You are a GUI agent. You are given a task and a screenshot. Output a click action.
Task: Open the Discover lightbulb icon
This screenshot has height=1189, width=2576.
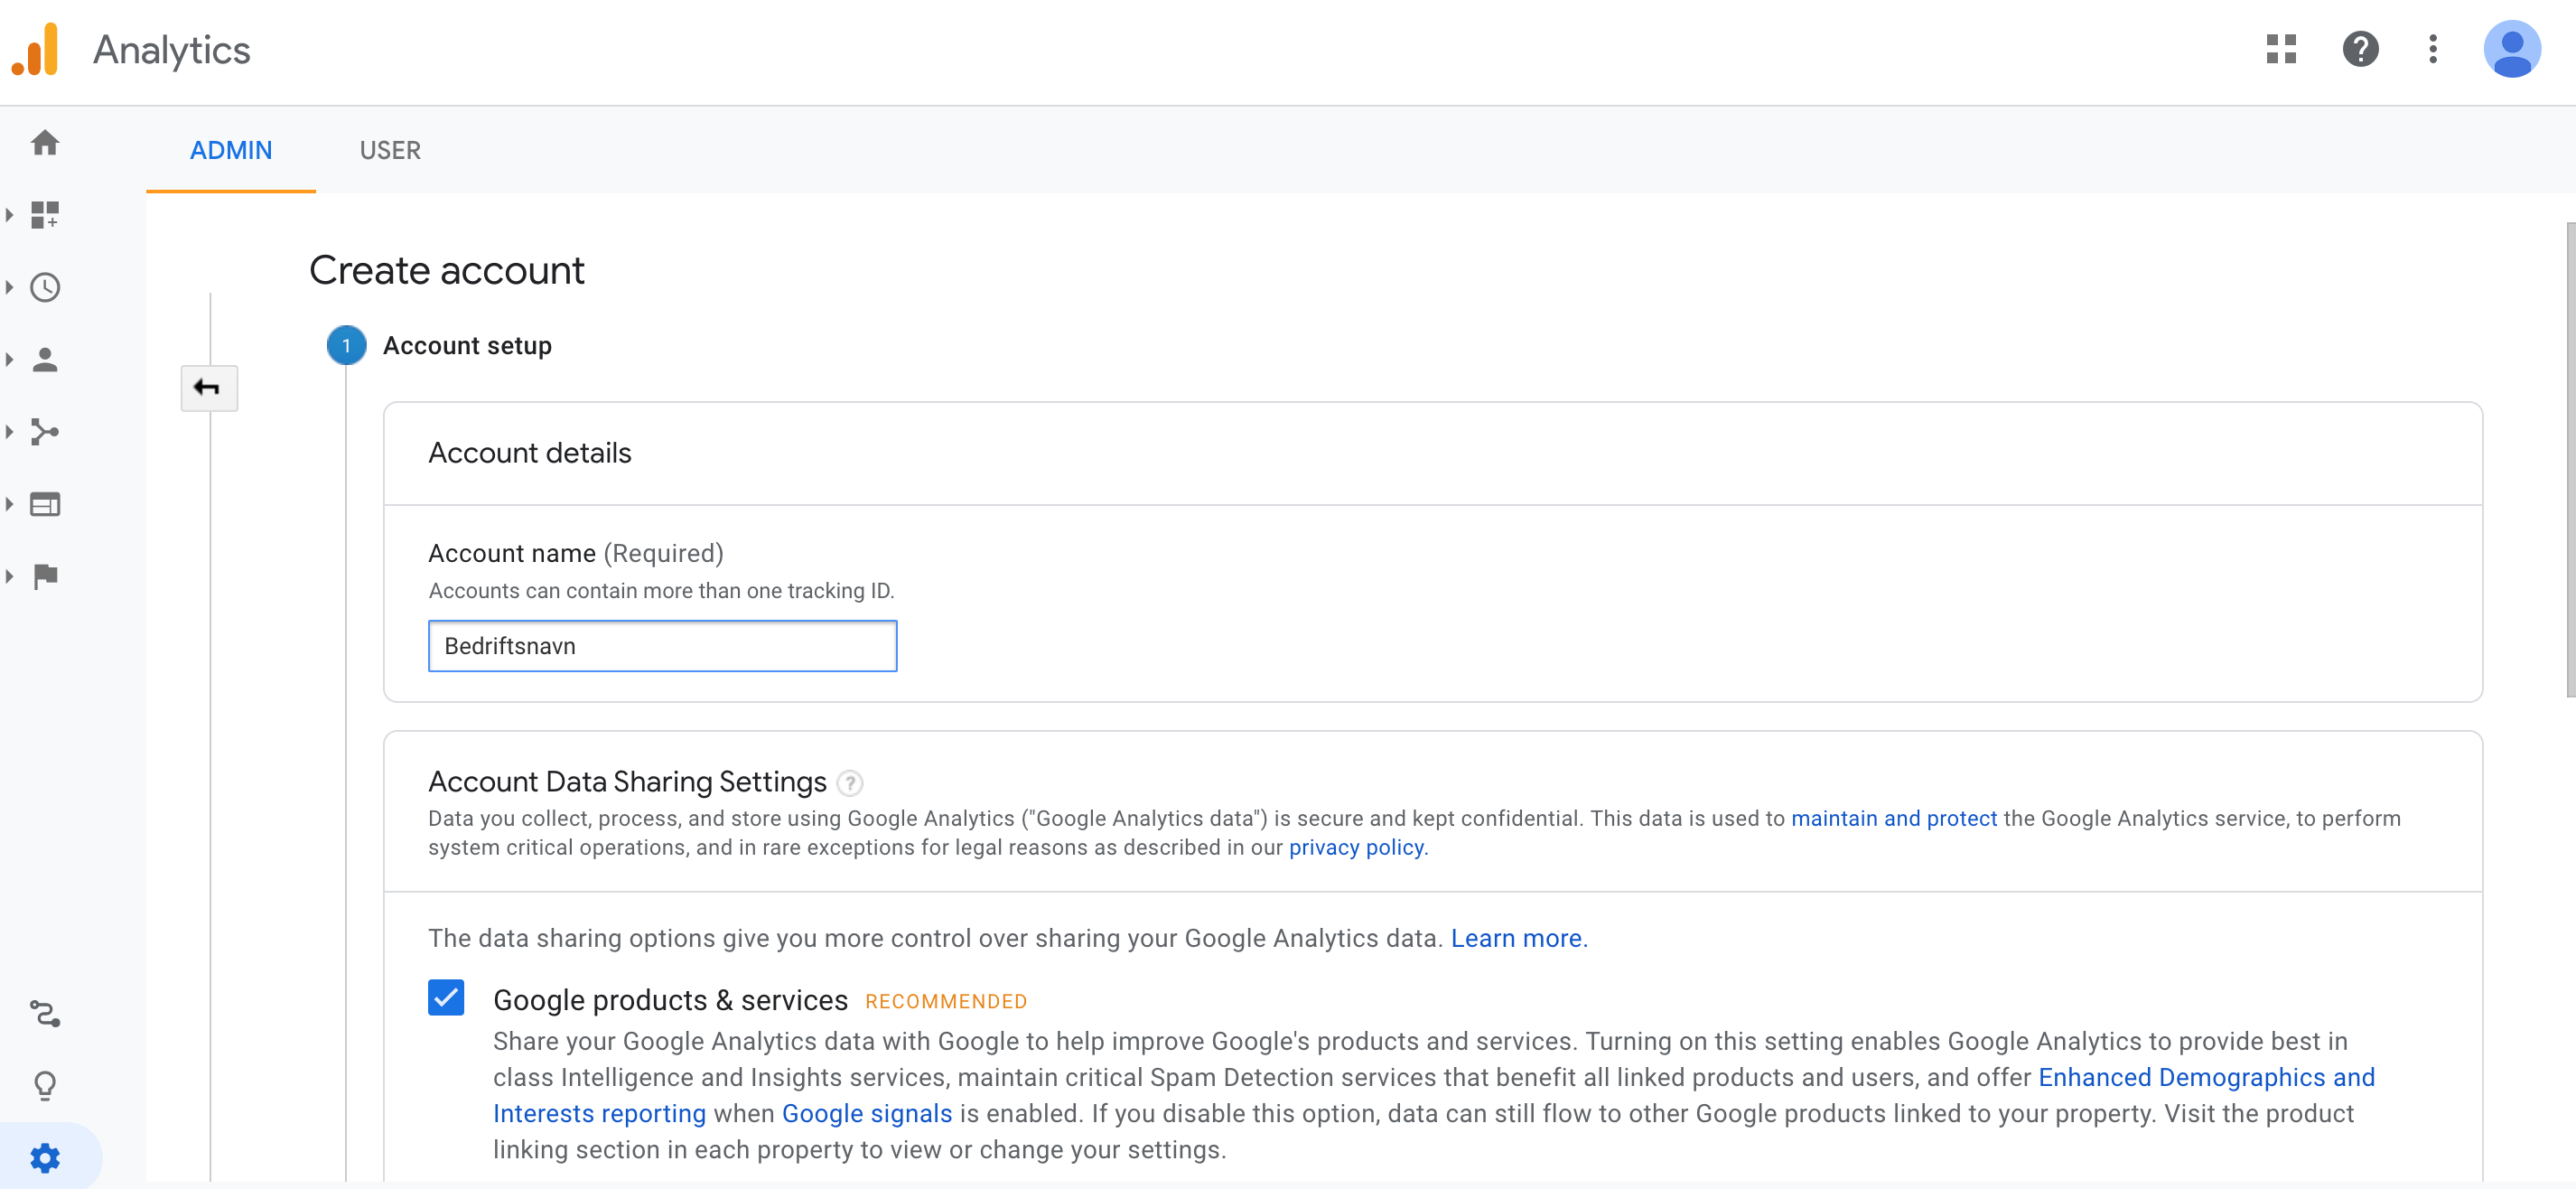45,1085
